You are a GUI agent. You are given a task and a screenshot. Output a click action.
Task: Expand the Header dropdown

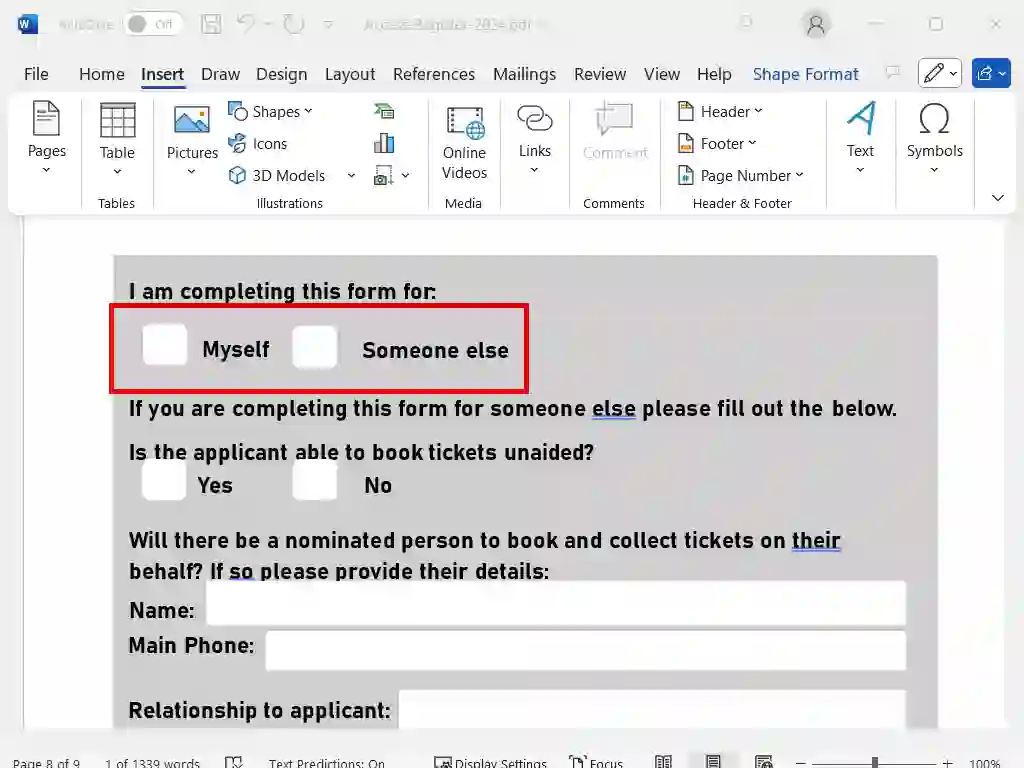tap(720, 112)
